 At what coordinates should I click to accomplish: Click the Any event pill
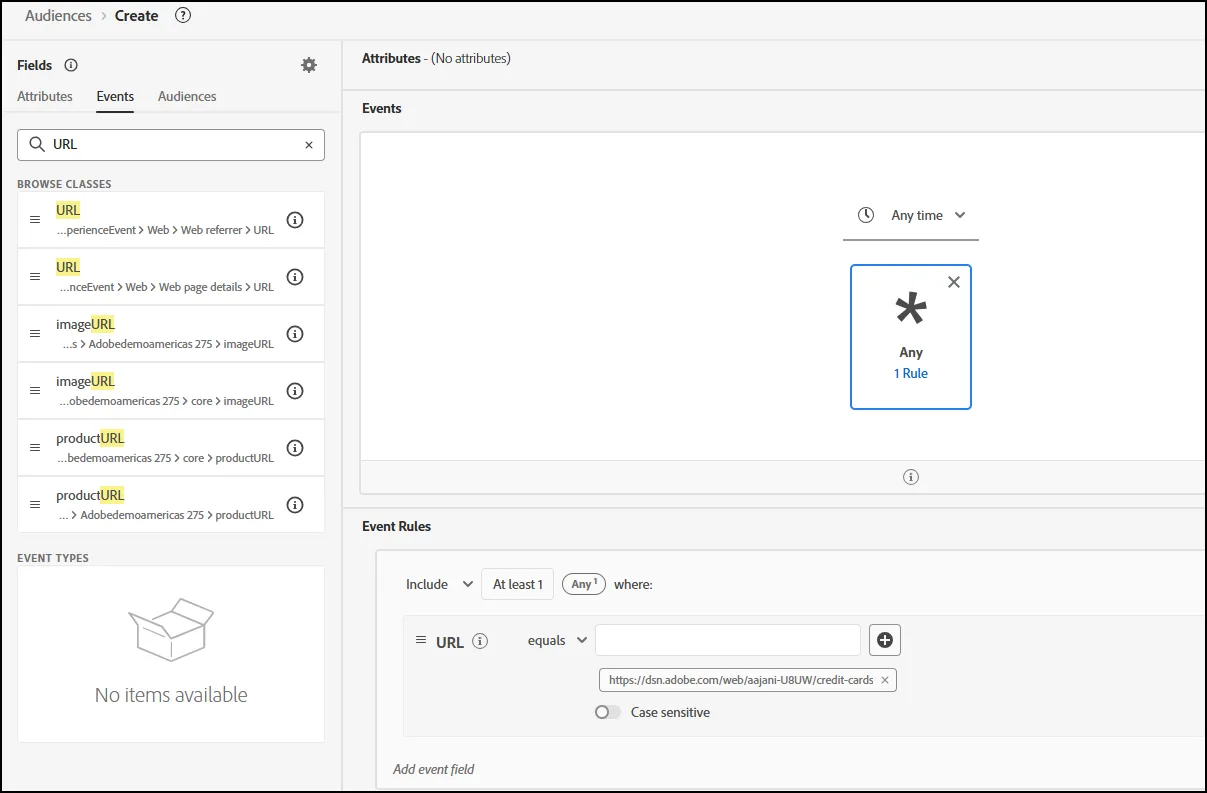(583, 584)
